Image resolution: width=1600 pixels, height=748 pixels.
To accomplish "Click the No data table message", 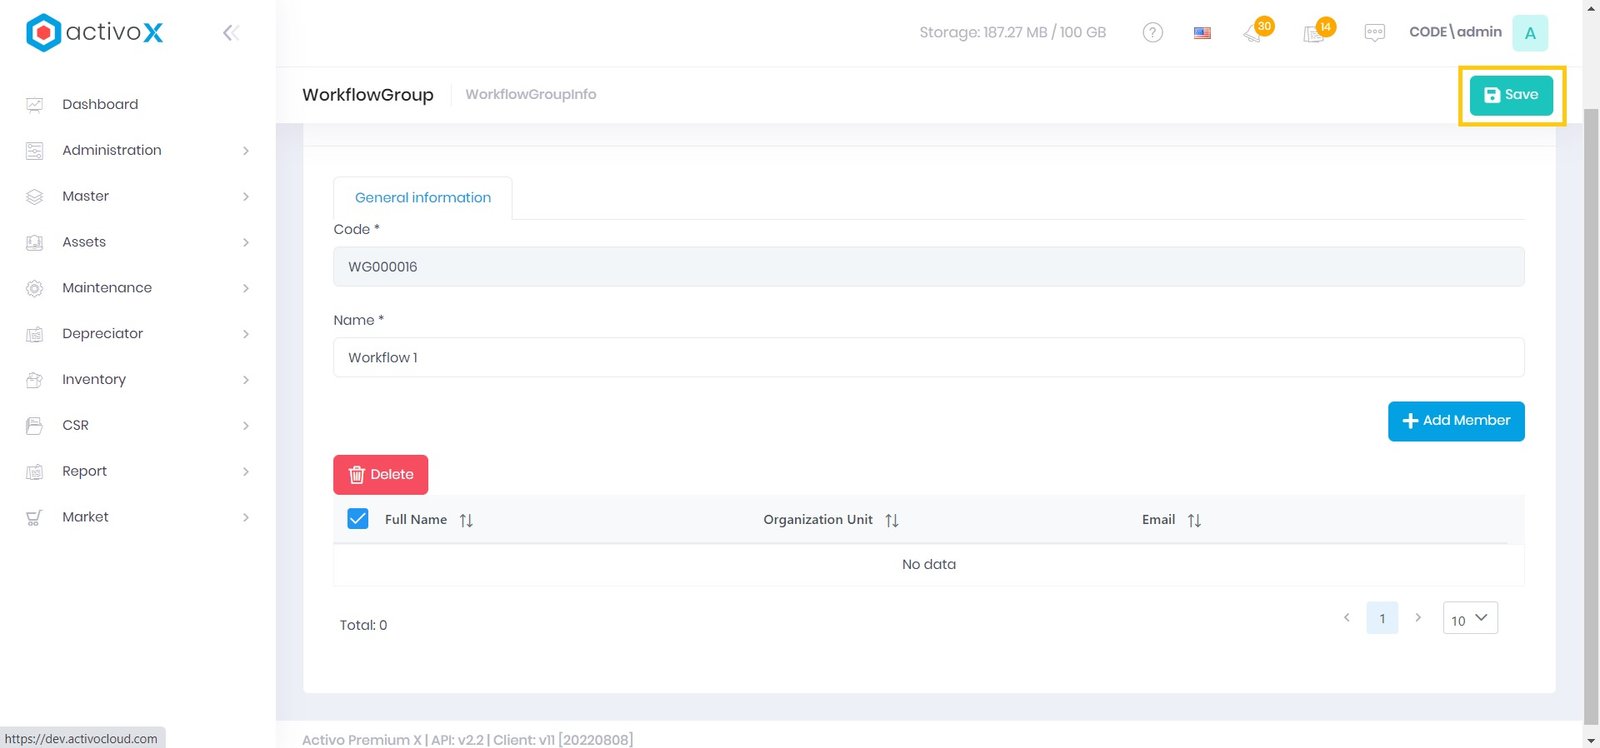I will click(x=929, y=565).
